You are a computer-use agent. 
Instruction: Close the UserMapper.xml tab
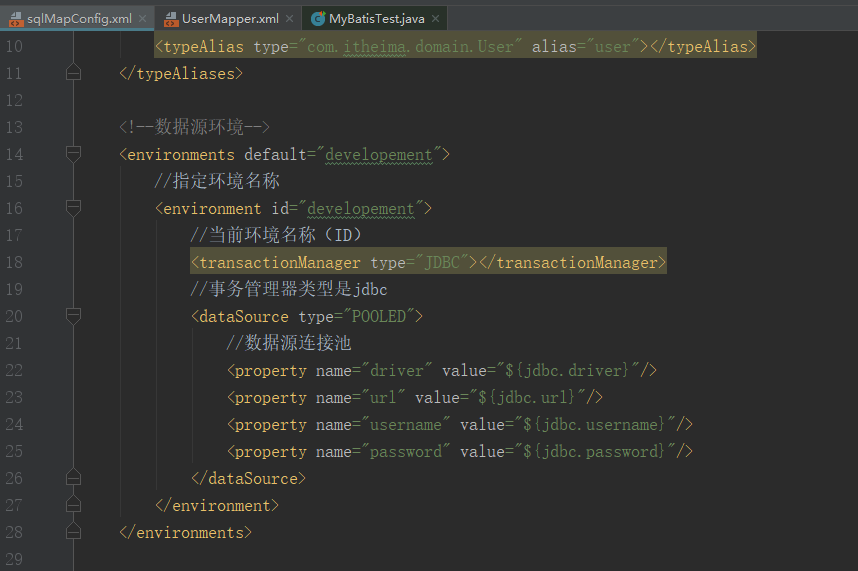click(289, 19)
